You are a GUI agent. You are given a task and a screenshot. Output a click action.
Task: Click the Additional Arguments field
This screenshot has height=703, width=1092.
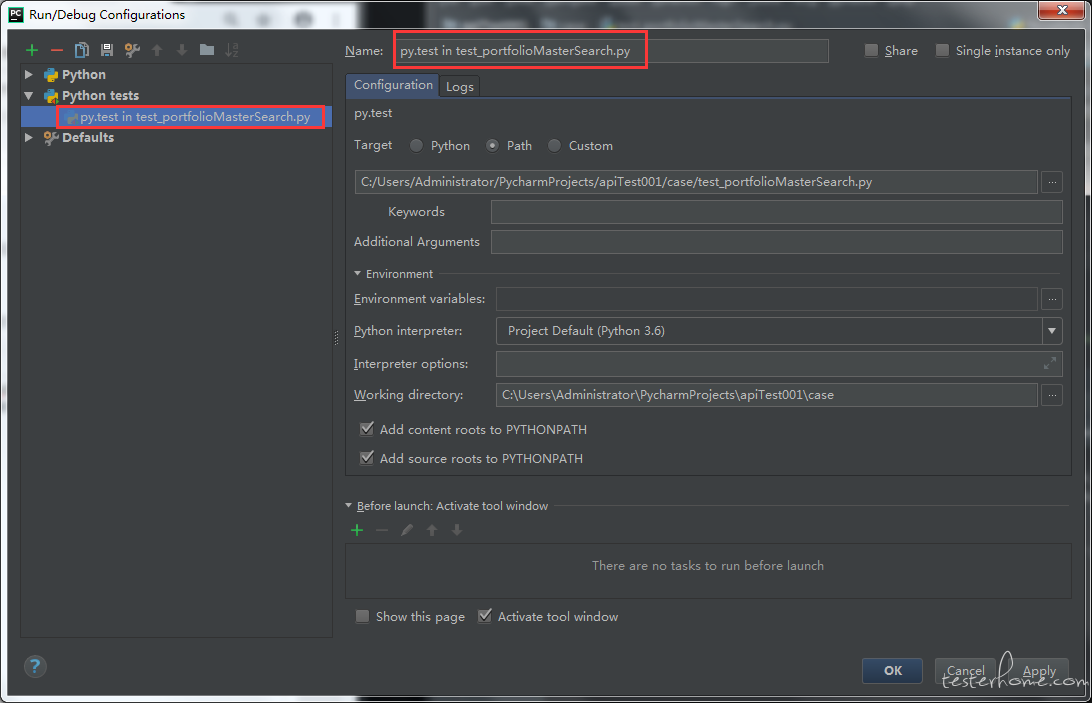tap(777, 242)
